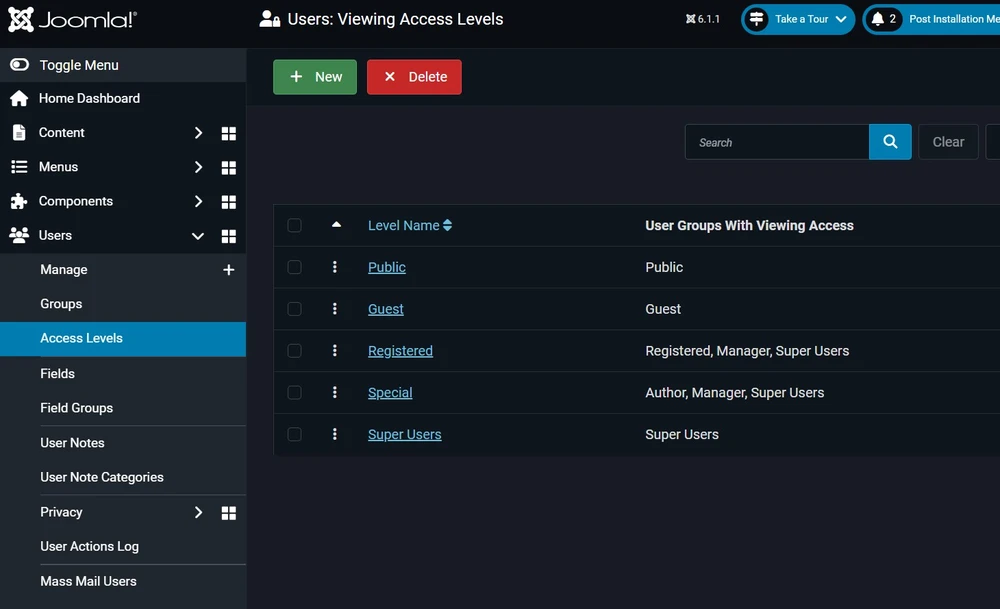The width and height of the screenshot is (1000, 609).
Task: Open Field Groups menu item
Action: pyautogui.click(x=77, y=407)
